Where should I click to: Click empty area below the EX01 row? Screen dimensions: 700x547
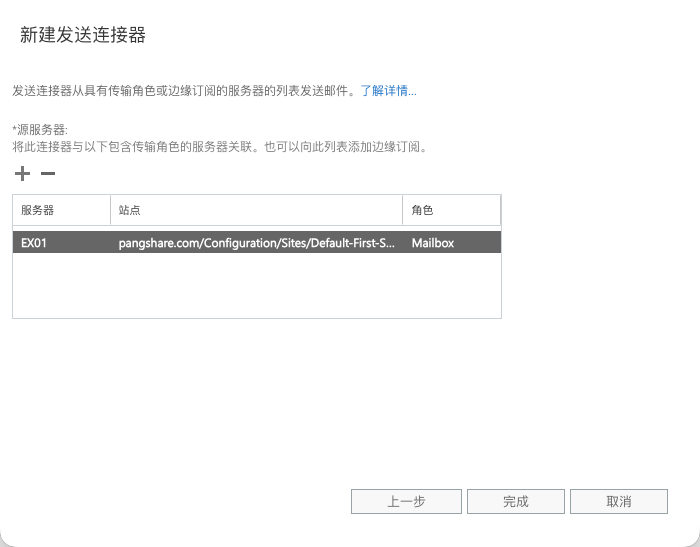(256, 285)
